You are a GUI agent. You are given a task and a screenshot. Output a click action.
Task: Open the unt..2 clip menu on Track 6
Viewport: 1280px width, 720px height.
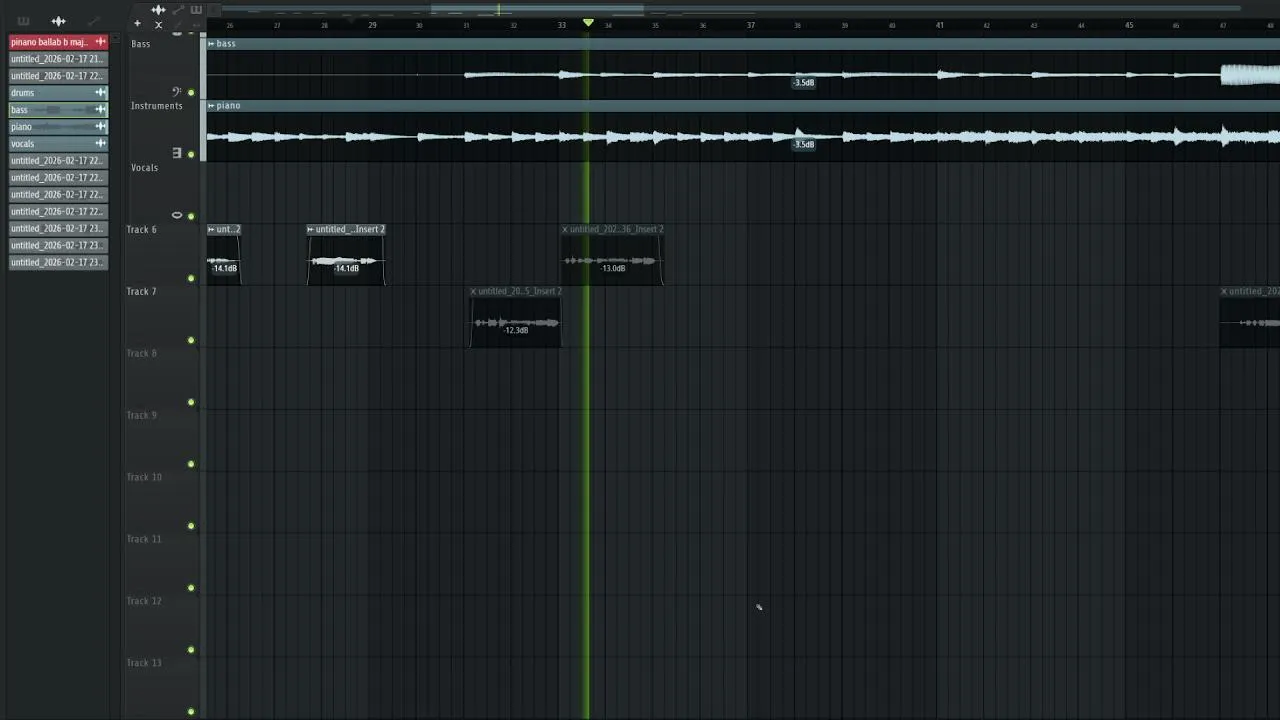pyautogui.click(x=211, y=229)
